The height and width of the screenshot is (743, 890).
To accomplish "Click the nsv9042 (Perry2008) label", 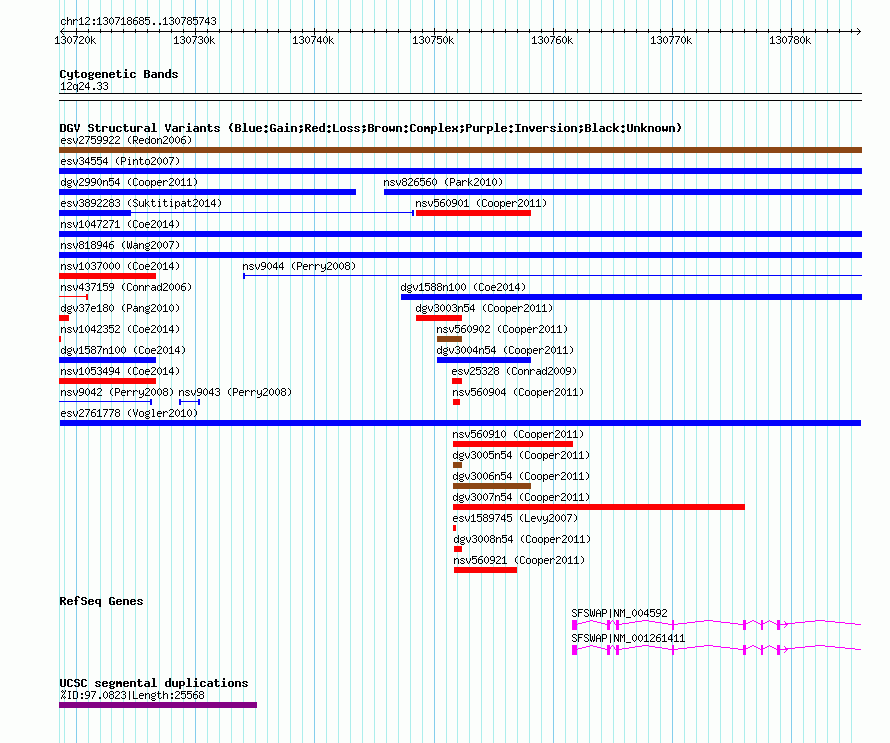I will (x=117, y=392).
